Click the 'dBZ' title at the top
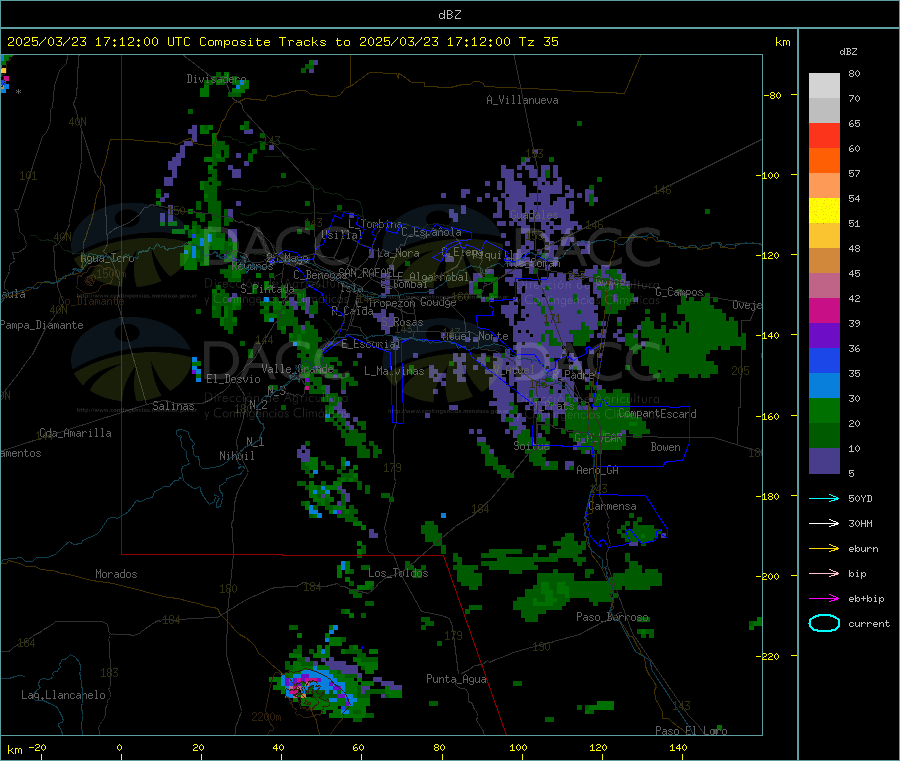 click(449, 15)
